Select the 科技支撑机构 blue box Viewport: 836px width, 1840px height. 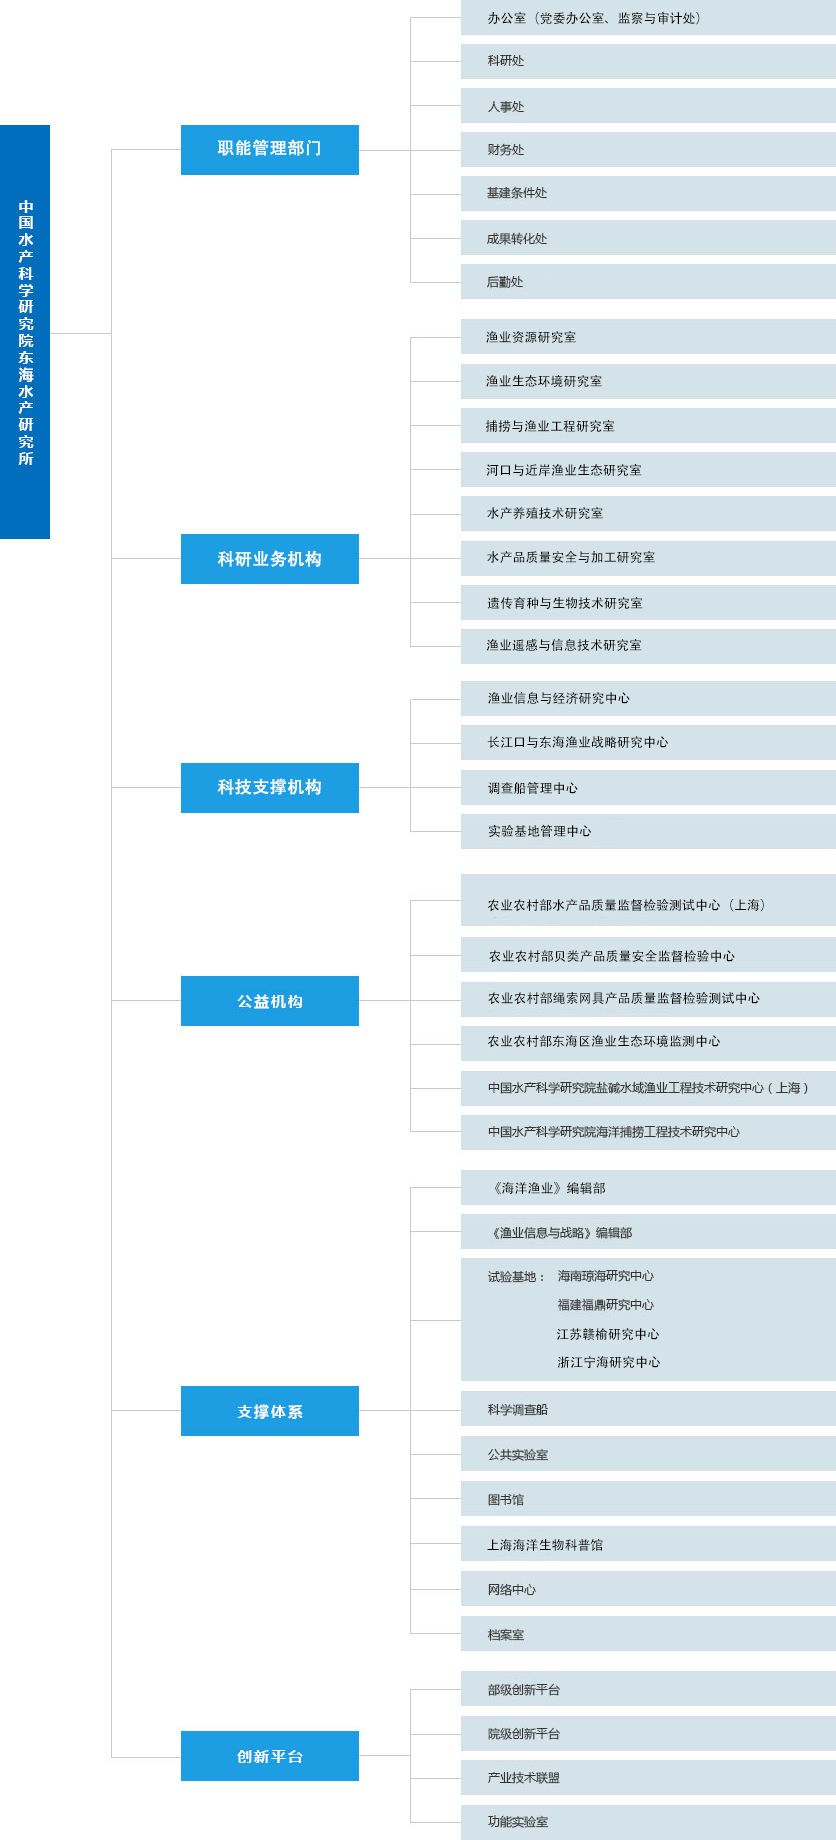click(x=270, y=788)
